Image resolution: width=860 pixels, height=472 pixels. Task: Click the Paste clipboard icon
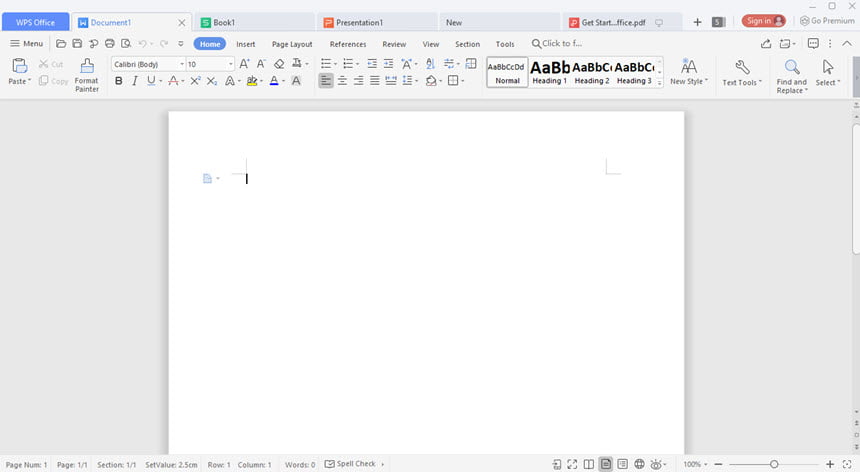point(20,66)
